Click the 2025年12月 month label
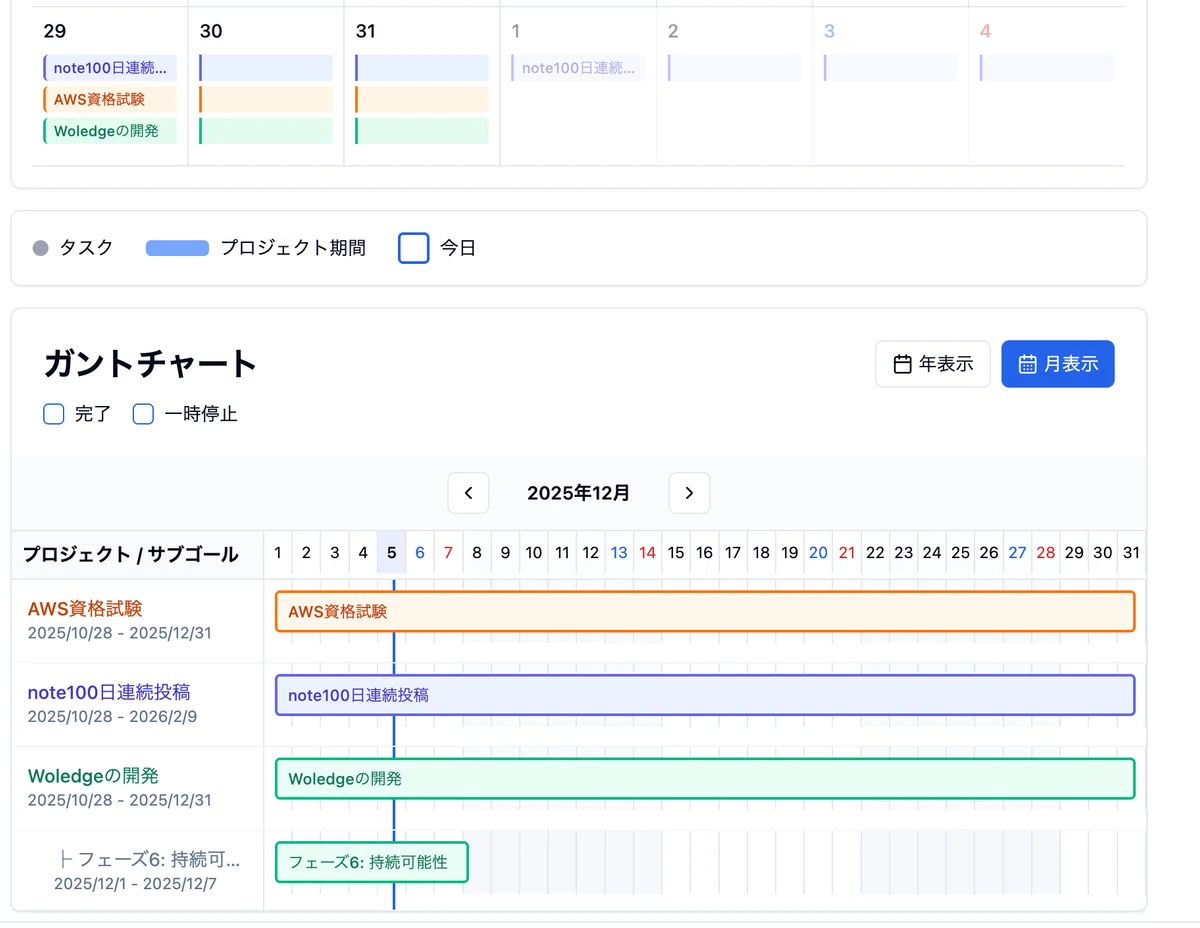Viewport: 1200px width, 928px height. pyautogui.click(x=579, y=493)
